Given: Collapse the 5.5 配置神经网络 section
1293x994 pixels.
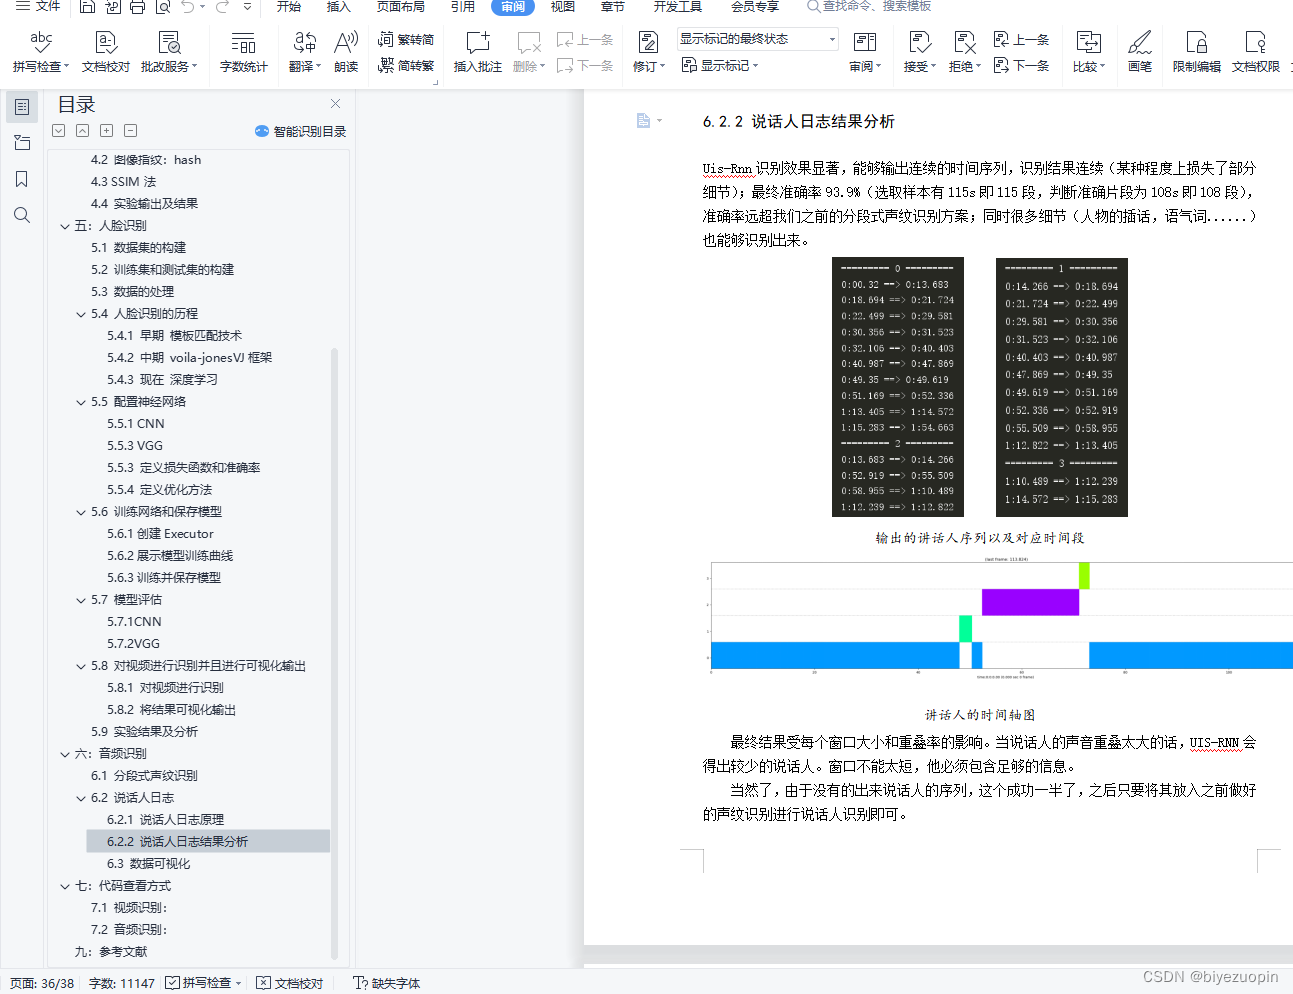Looking at the screenshot, I should (x=82, y=401).
